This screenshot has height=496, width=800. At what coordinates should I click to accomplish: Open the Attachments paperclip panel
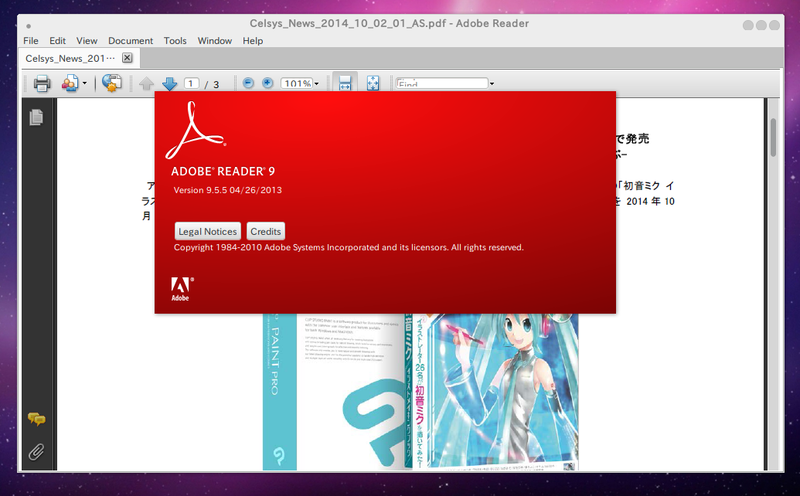(36, 452)
